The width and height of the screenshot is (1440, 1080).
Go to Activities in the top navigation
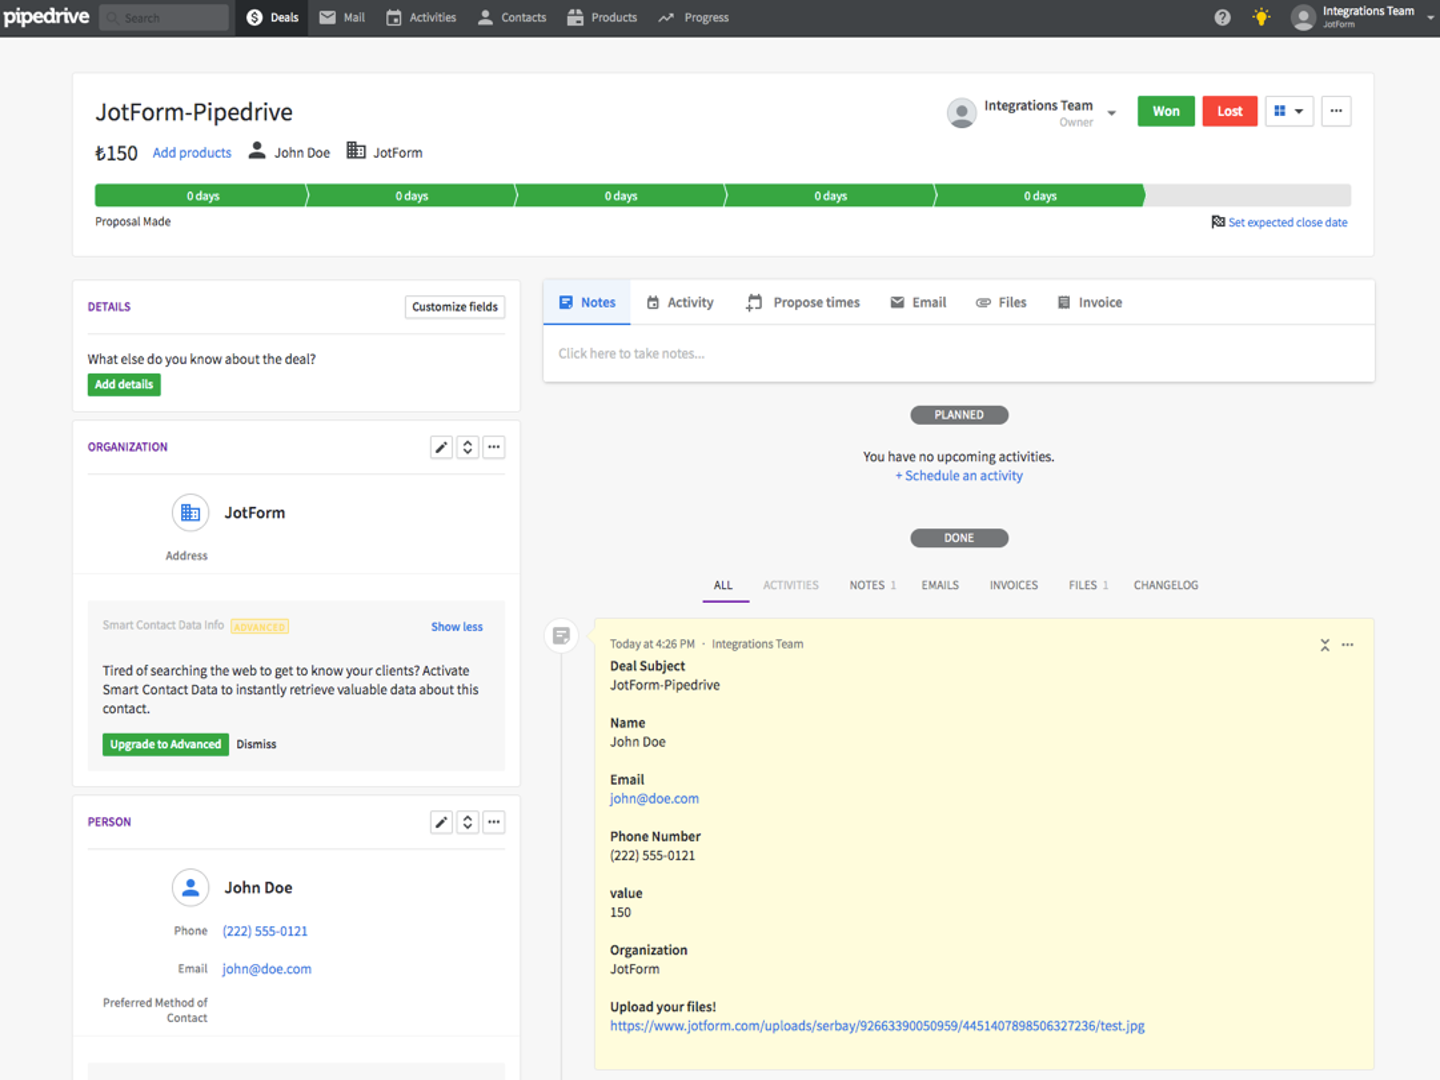pos(421,17)
